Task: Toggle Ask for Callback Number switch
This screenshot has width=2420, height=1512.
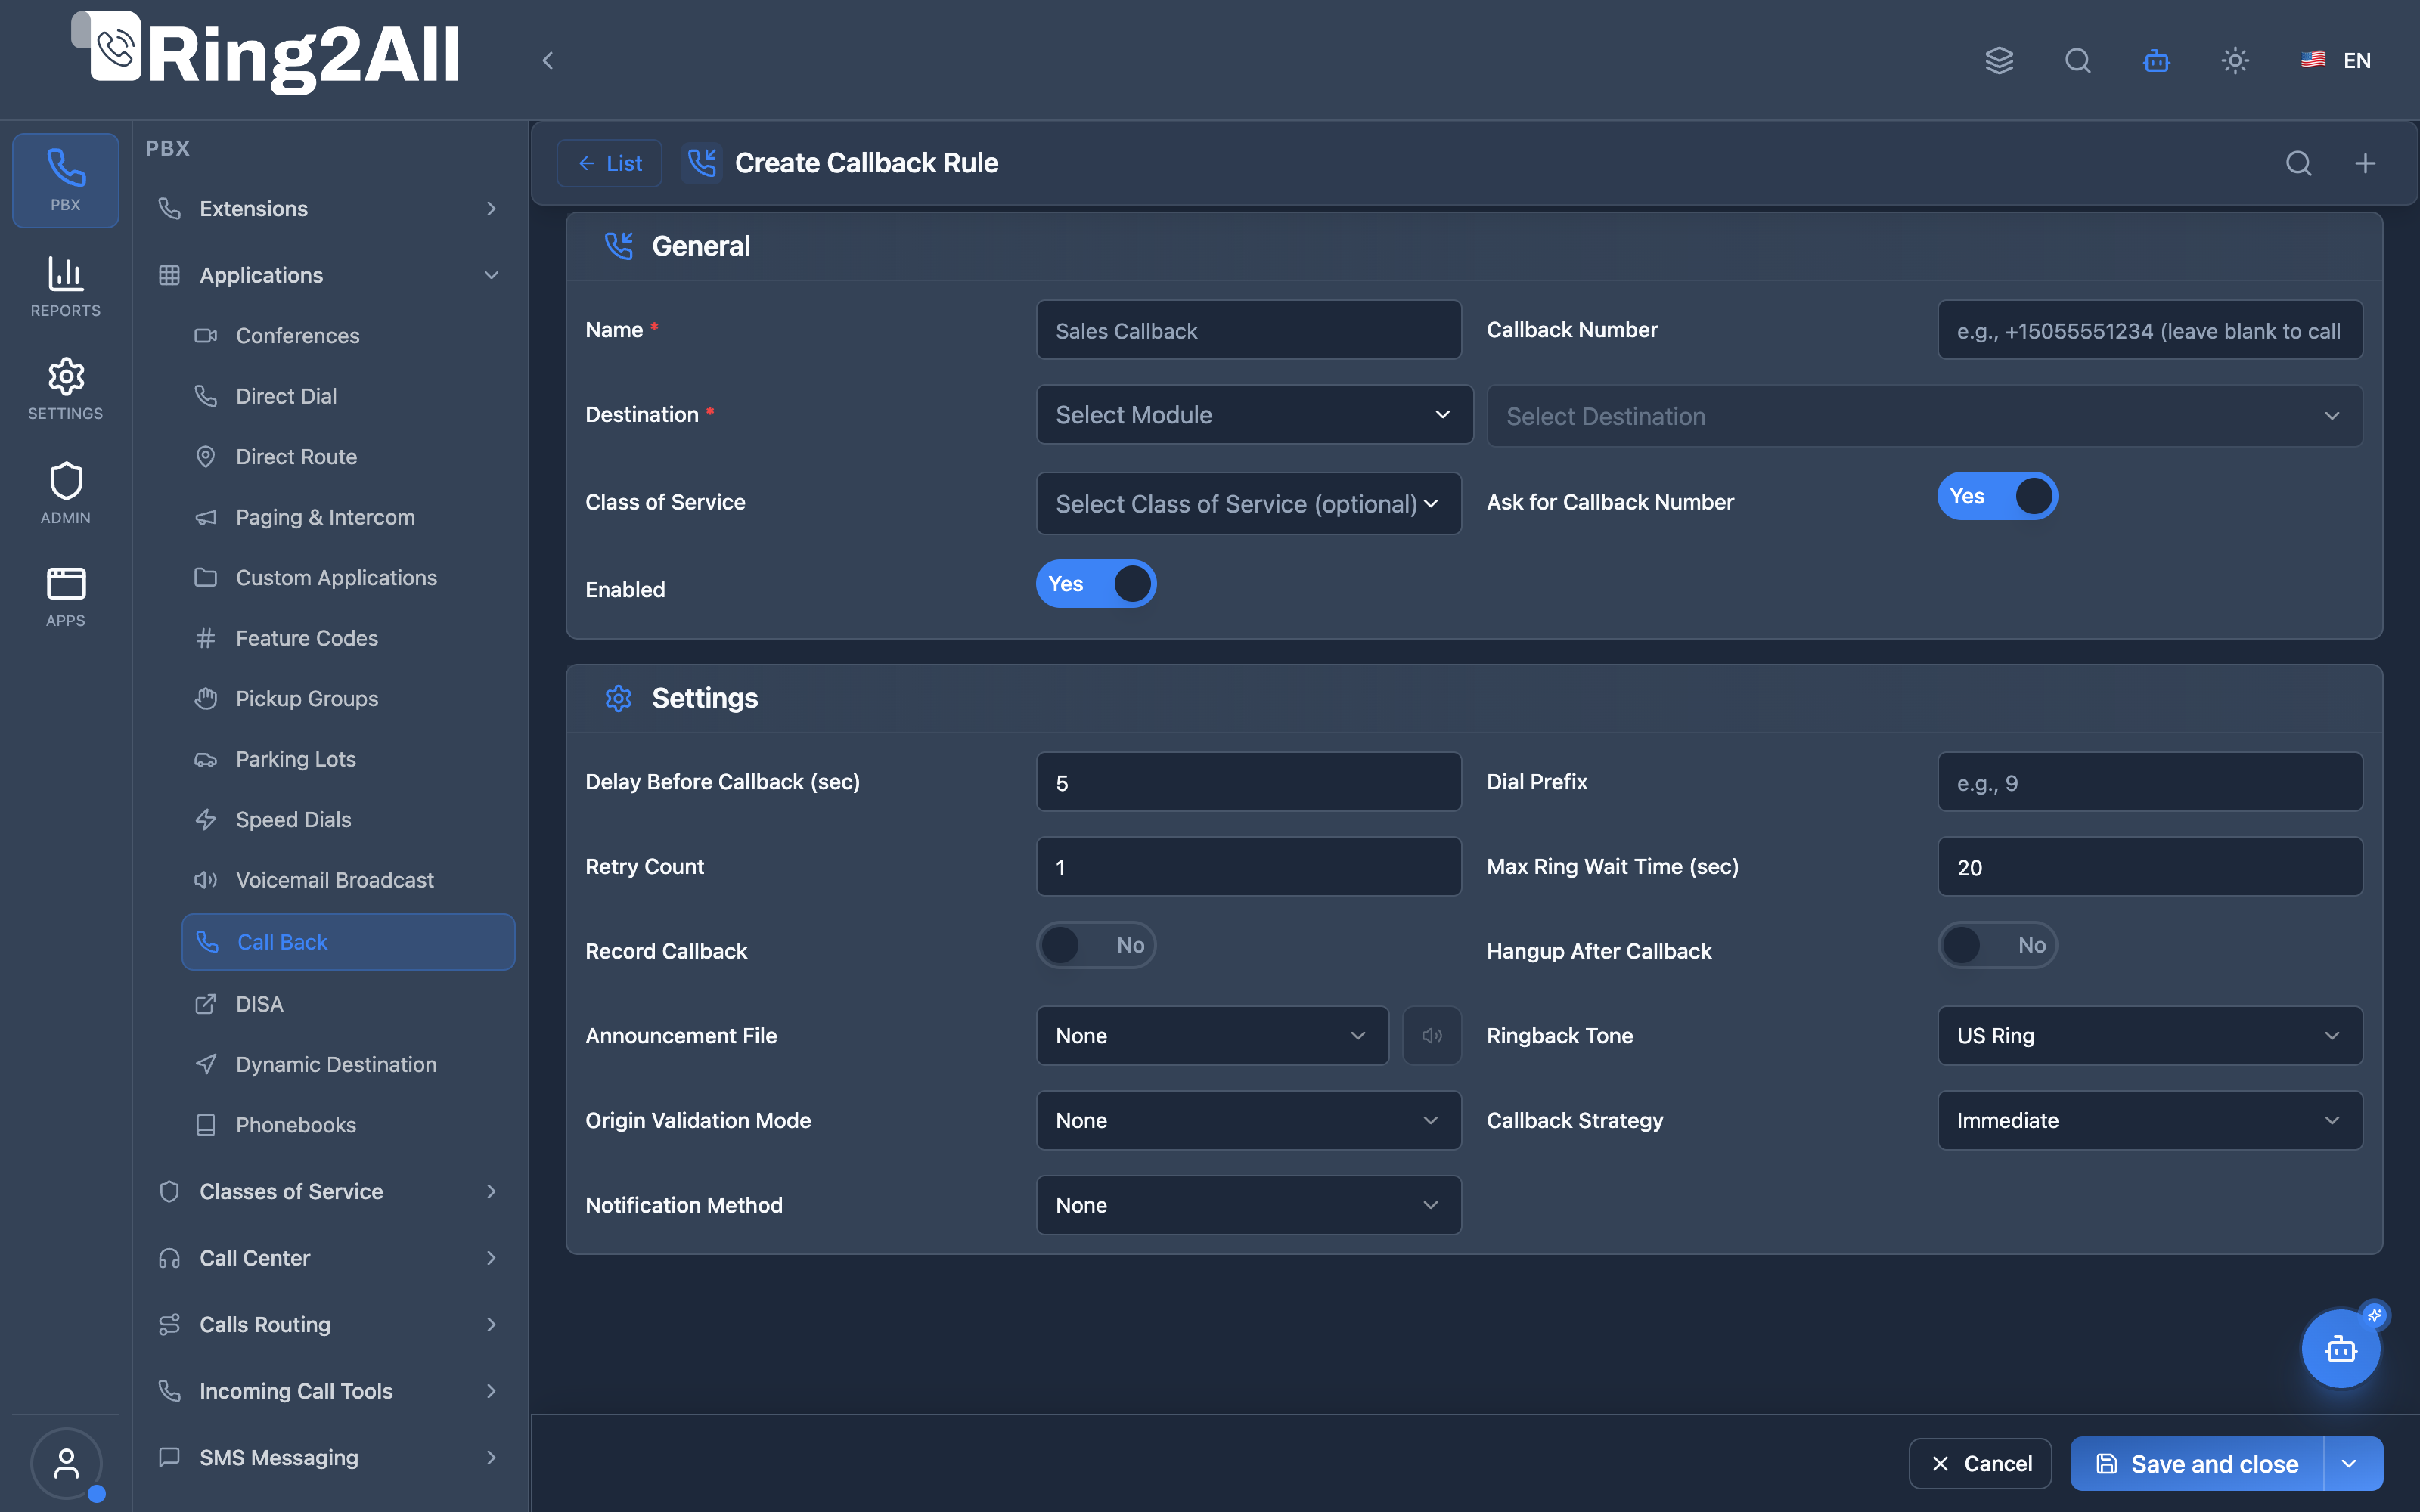Action: pyautogui.click(x=1997, y=496)
